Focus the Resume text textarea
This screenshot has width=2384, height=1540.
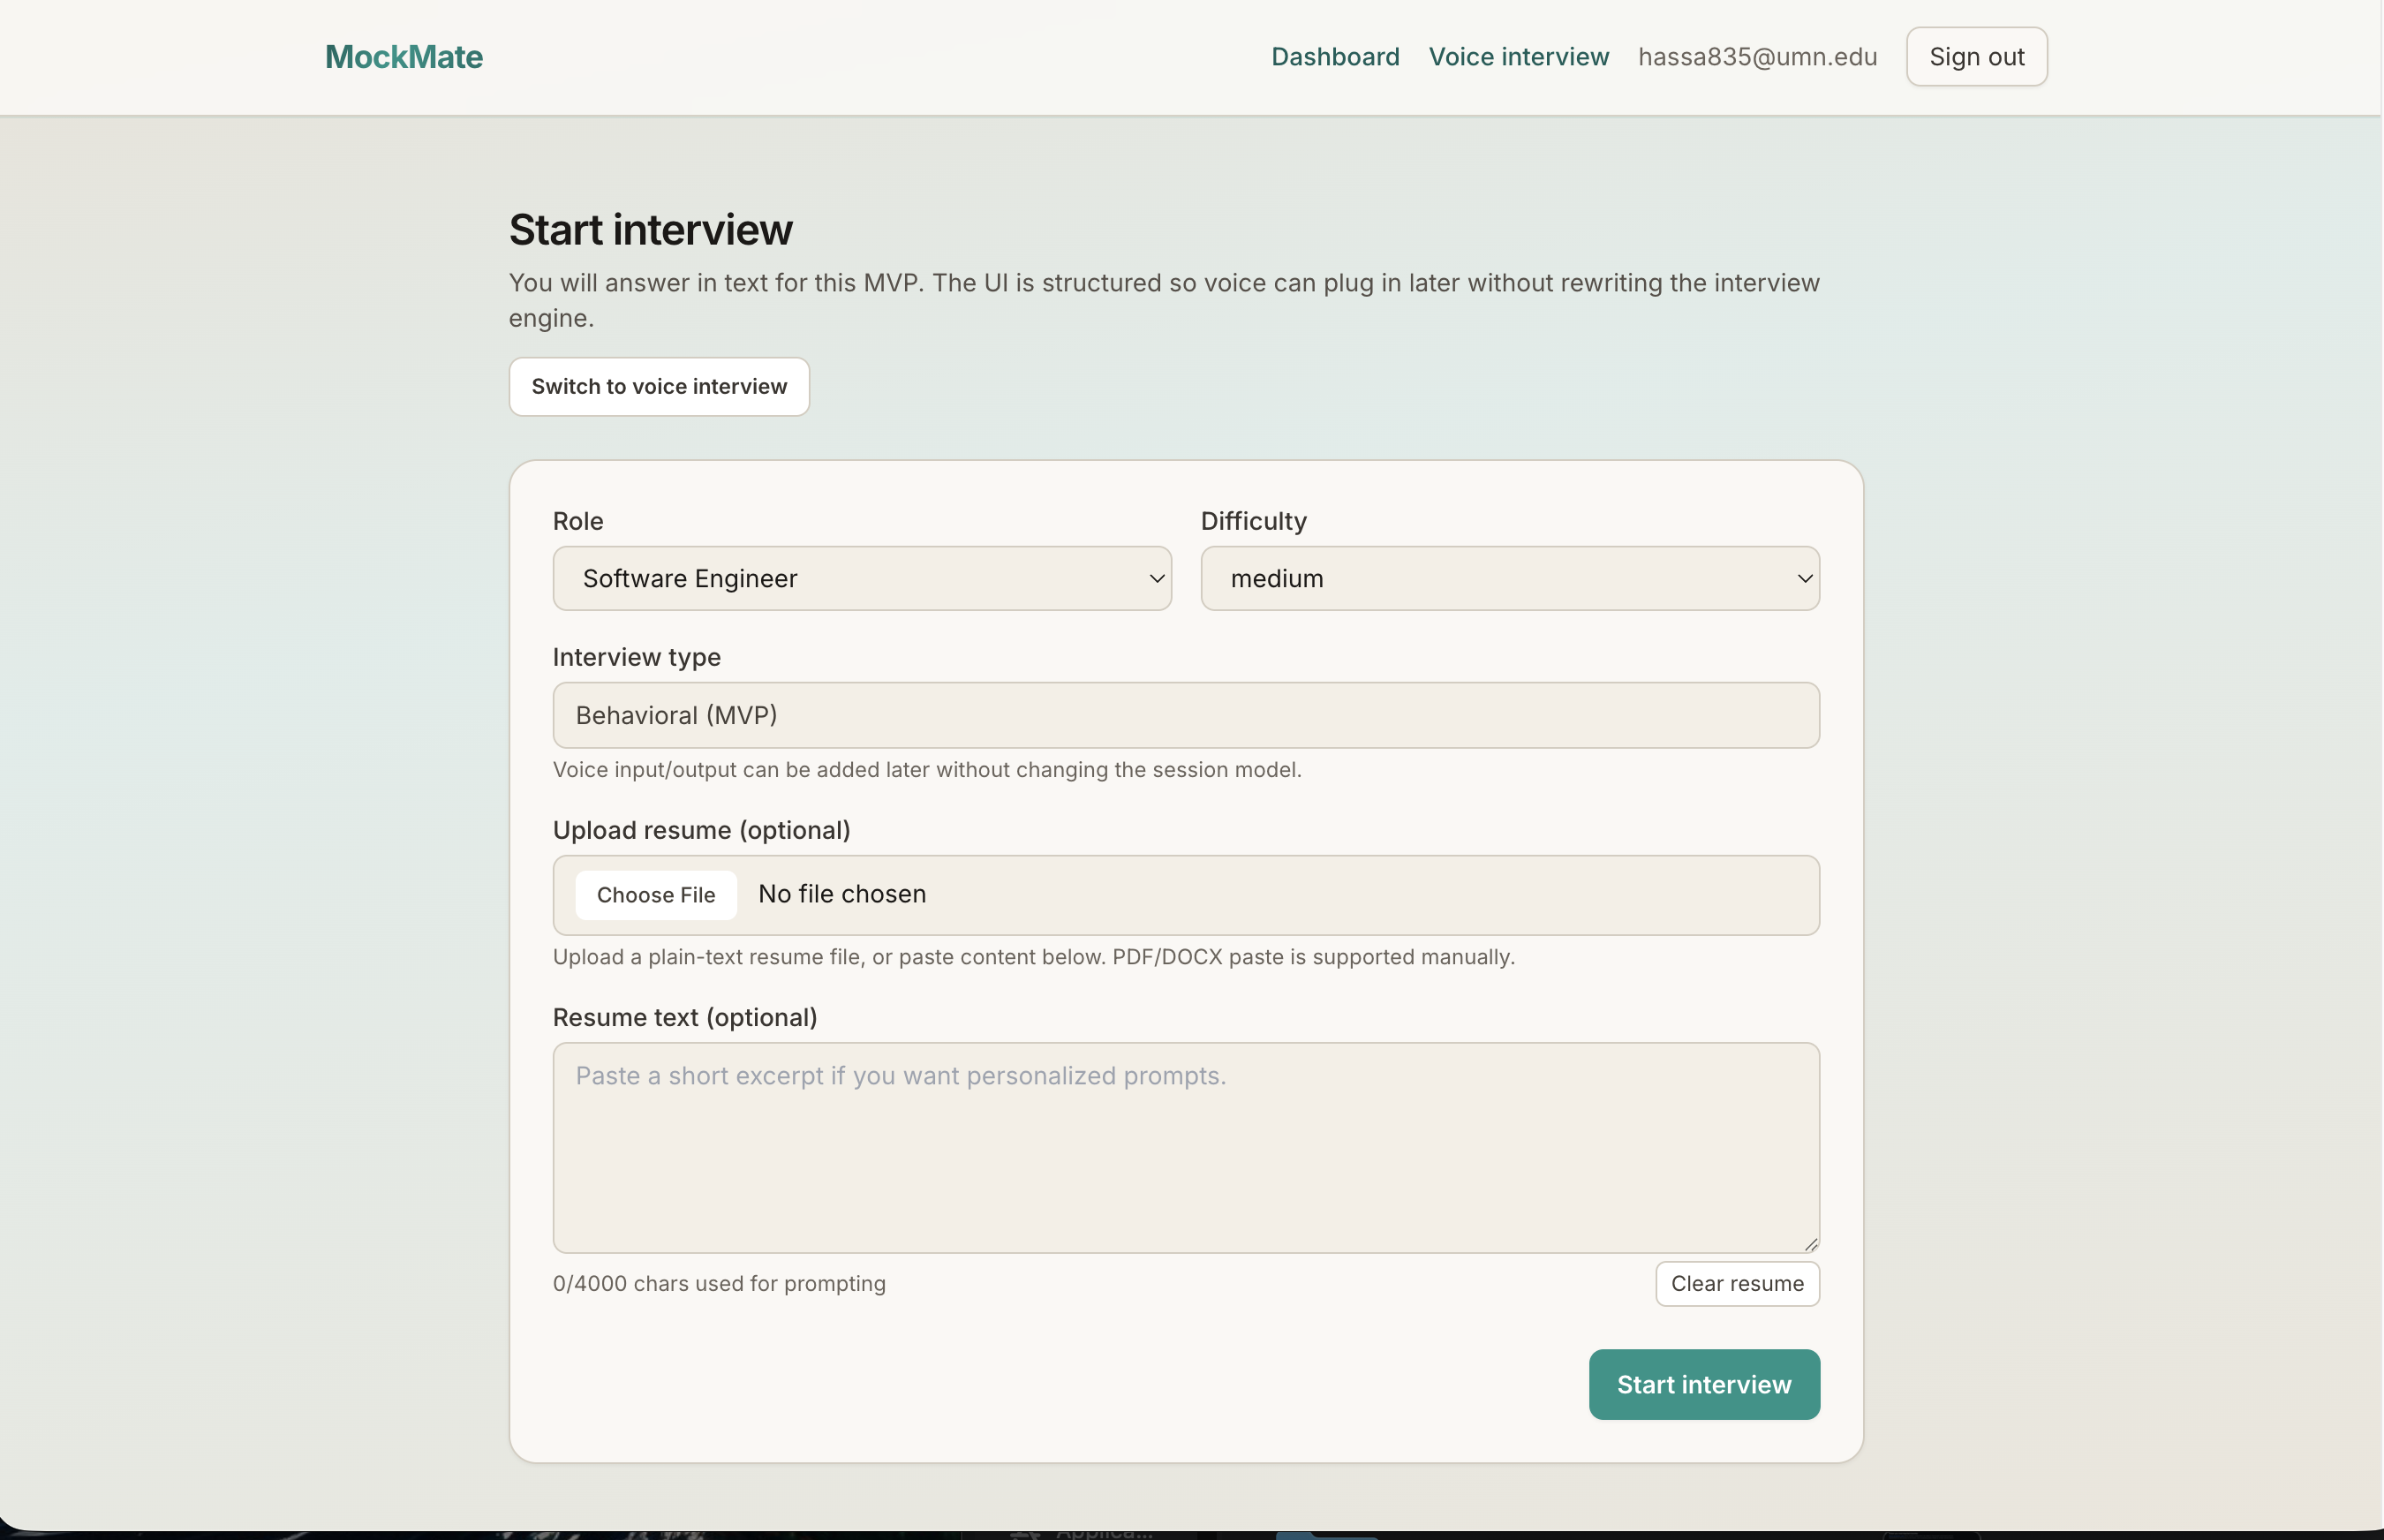click(x=1185, y=1147)
